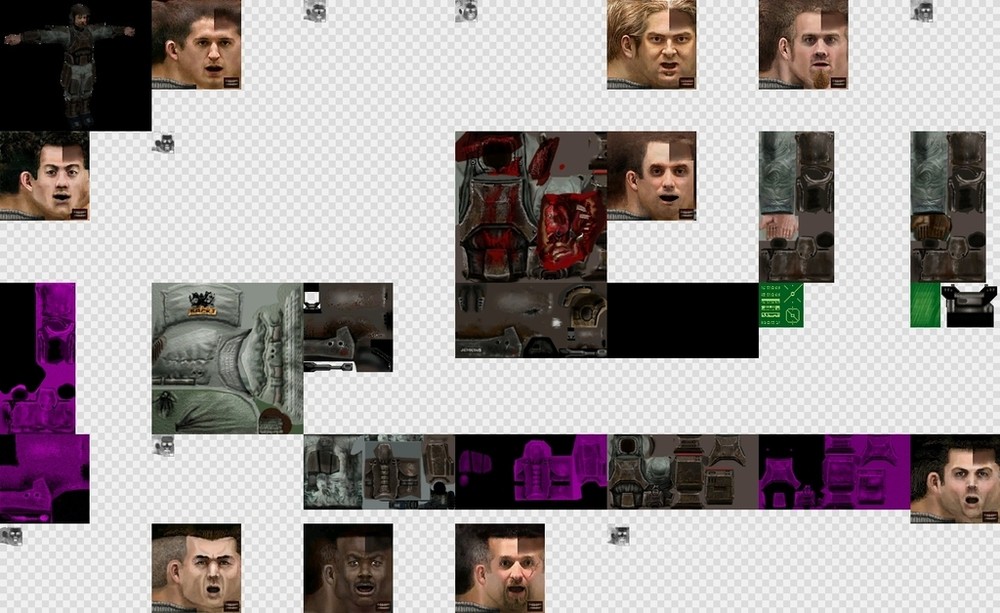Open the camouflage backpack gear texture

tap(379, 471)
